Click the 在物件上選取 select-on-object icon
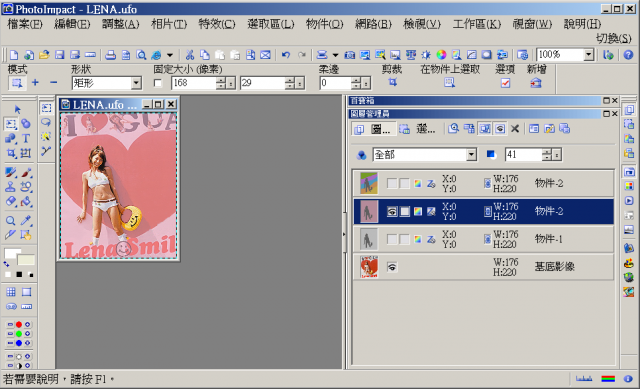 (449, 83)
